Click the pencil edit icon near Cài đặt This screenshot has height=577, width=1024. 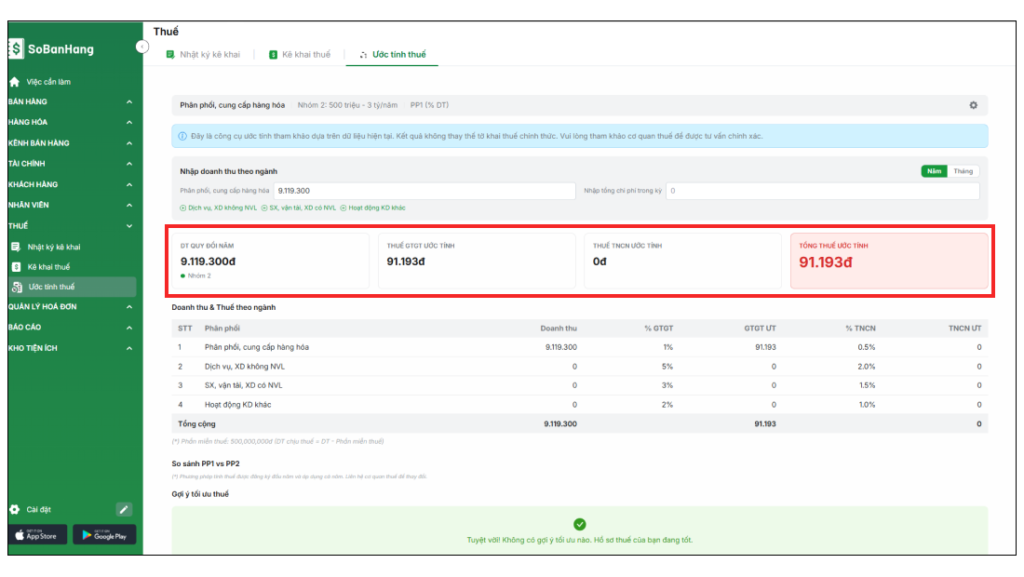point(124,509)
